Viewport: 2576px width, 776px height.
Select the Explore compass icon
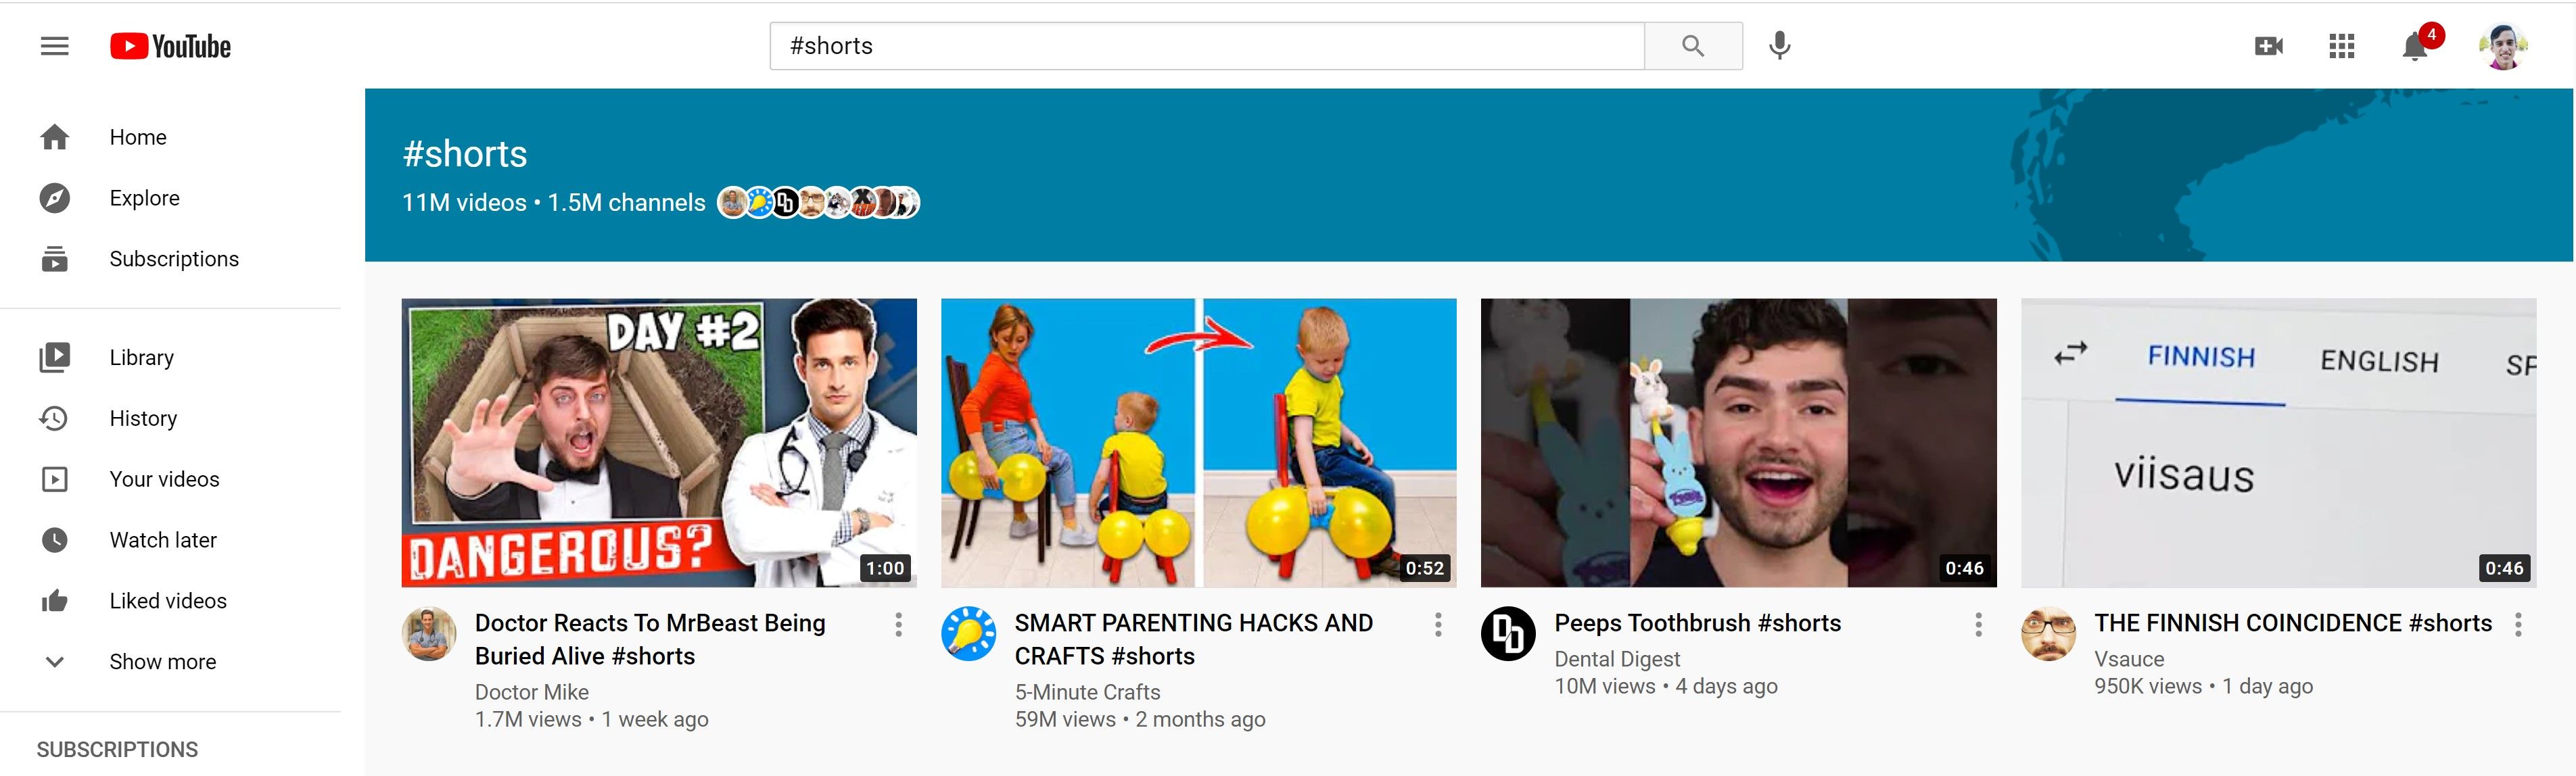(54, 197)
